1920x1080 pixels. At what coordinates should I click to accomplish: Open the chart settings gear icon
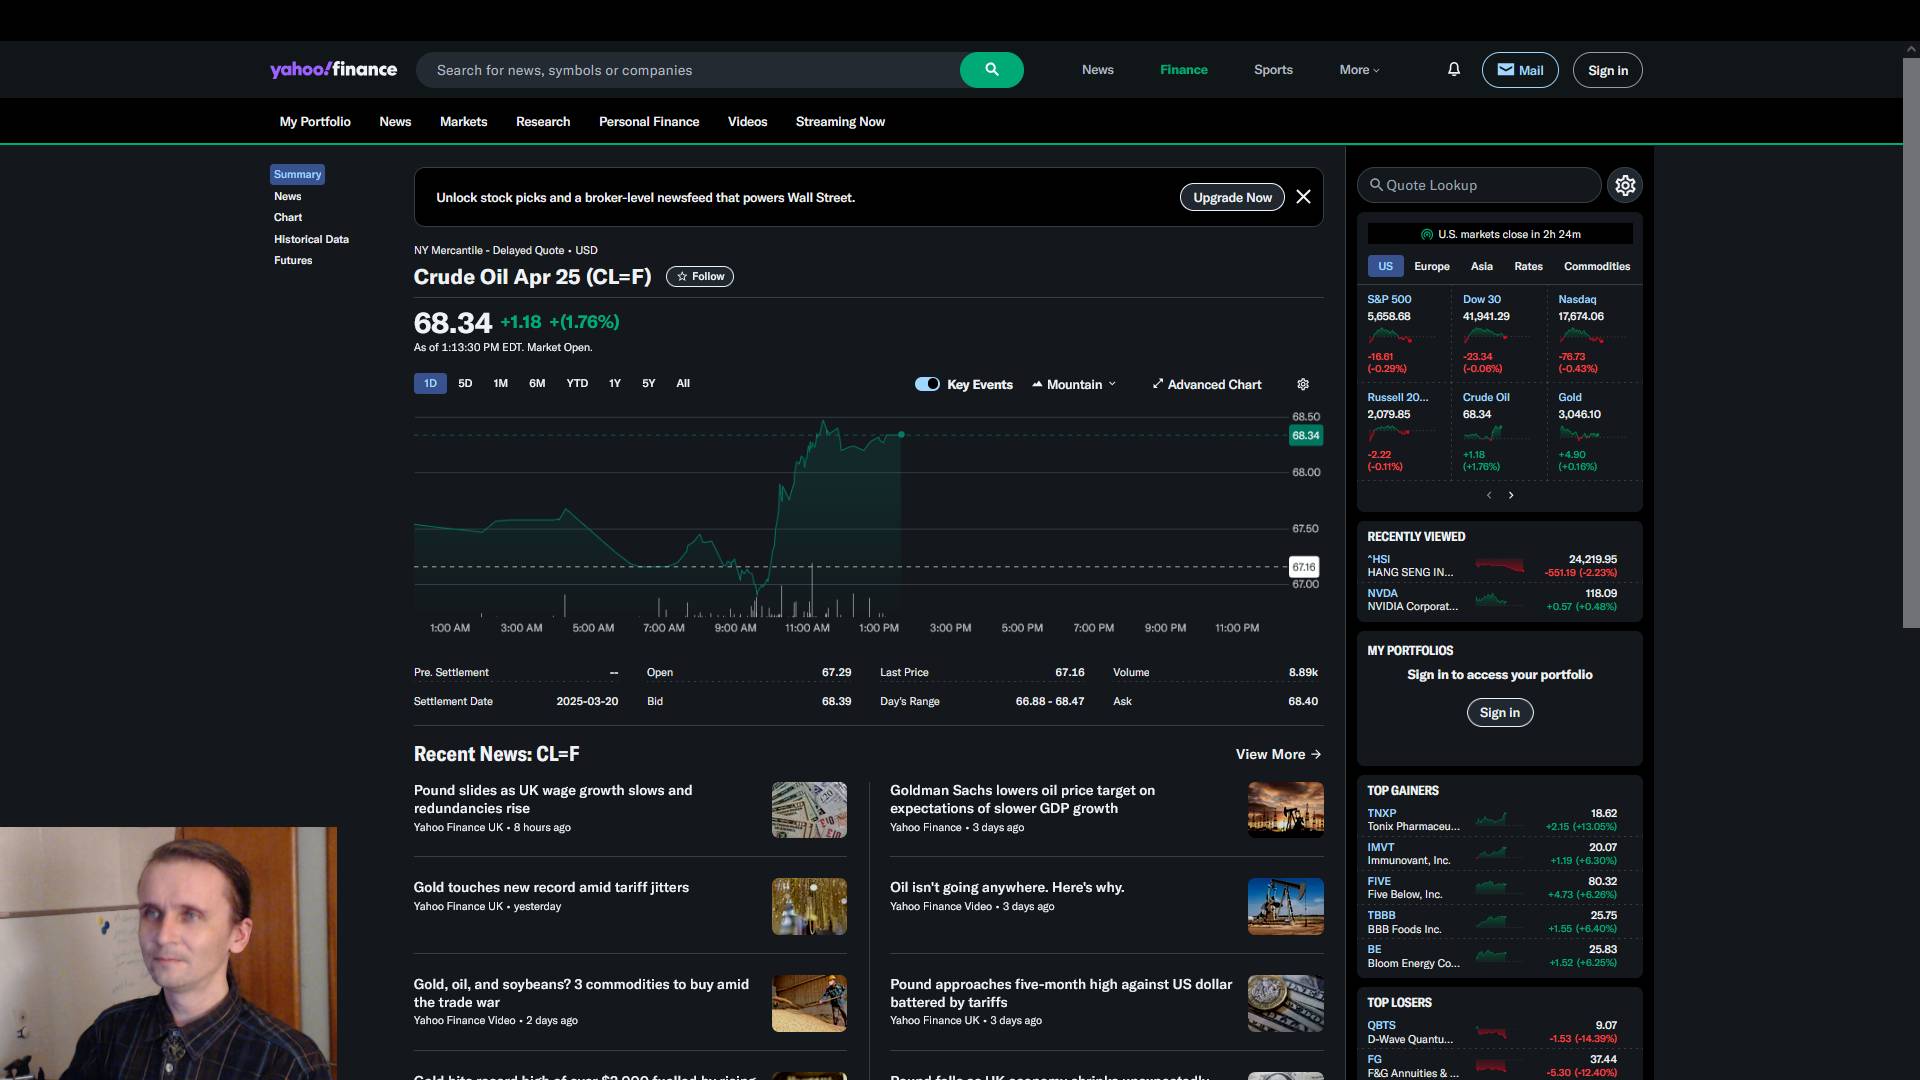tap(1303, 384)
